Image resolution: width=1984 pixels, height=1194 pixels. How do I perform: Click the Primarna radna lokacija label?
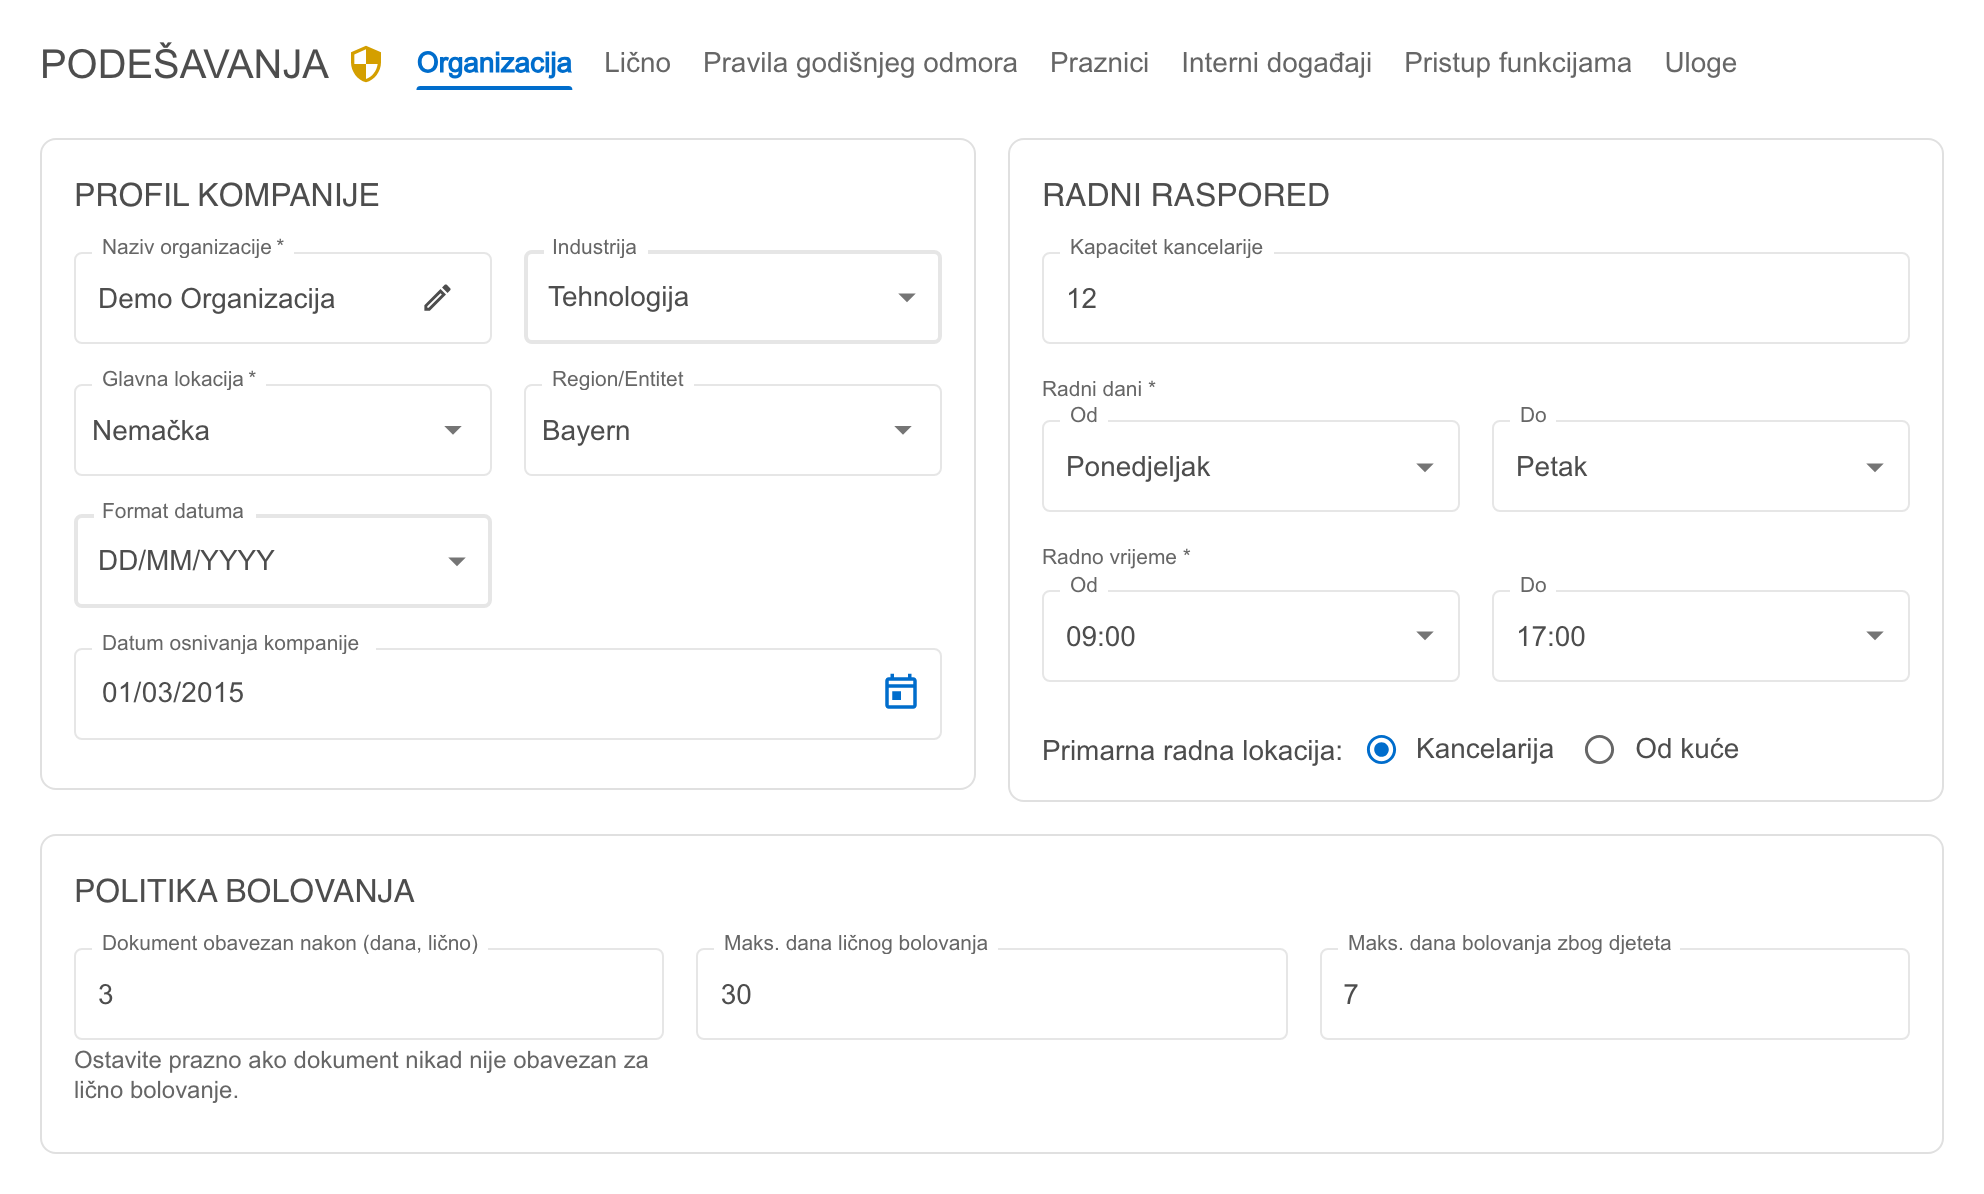coord(1192,750)
